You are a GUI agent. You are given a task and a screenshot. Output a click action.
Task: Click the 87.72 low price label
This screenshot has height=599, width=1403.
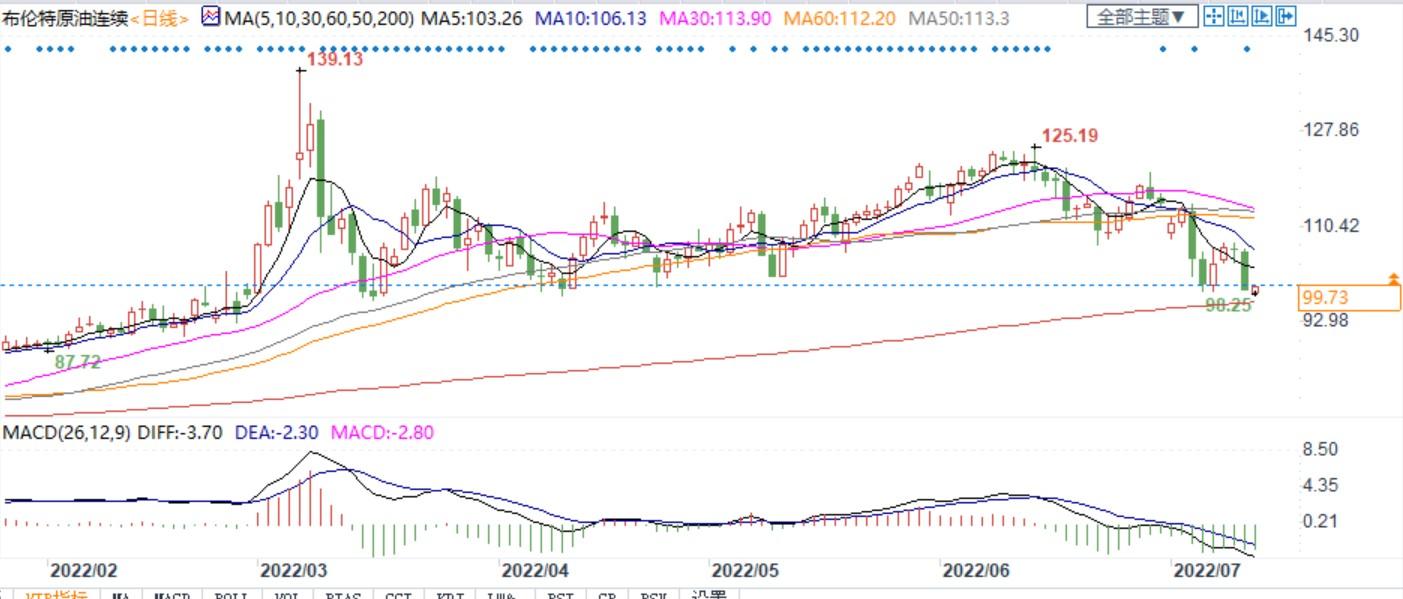77,362
